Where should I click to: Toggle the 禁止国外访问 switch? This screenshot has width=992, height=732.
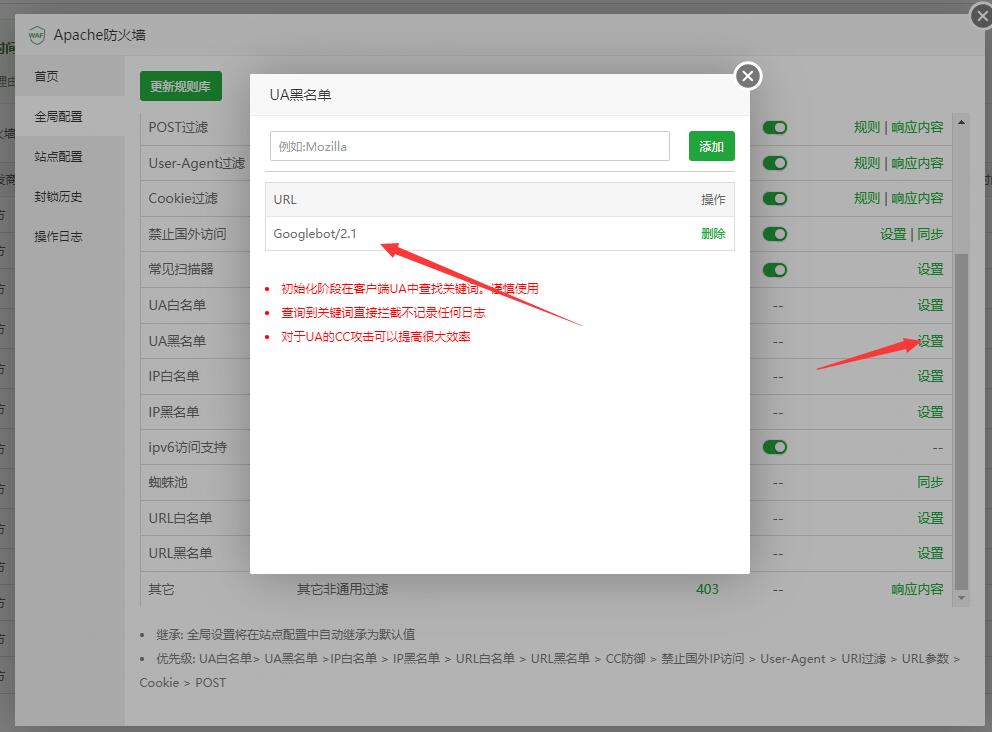tap(775, 234)
